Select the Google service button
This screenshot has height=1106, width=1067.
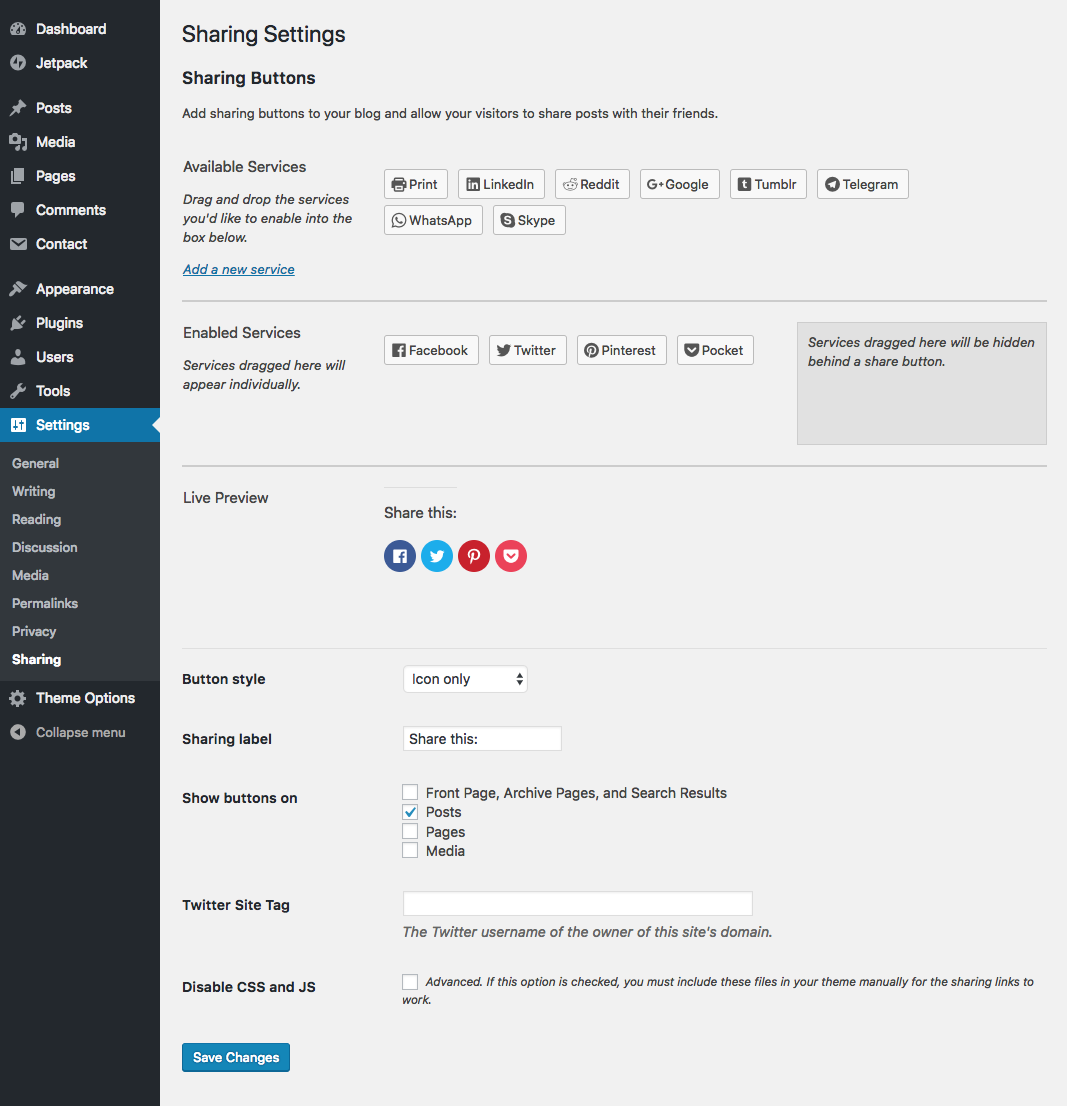680,184
